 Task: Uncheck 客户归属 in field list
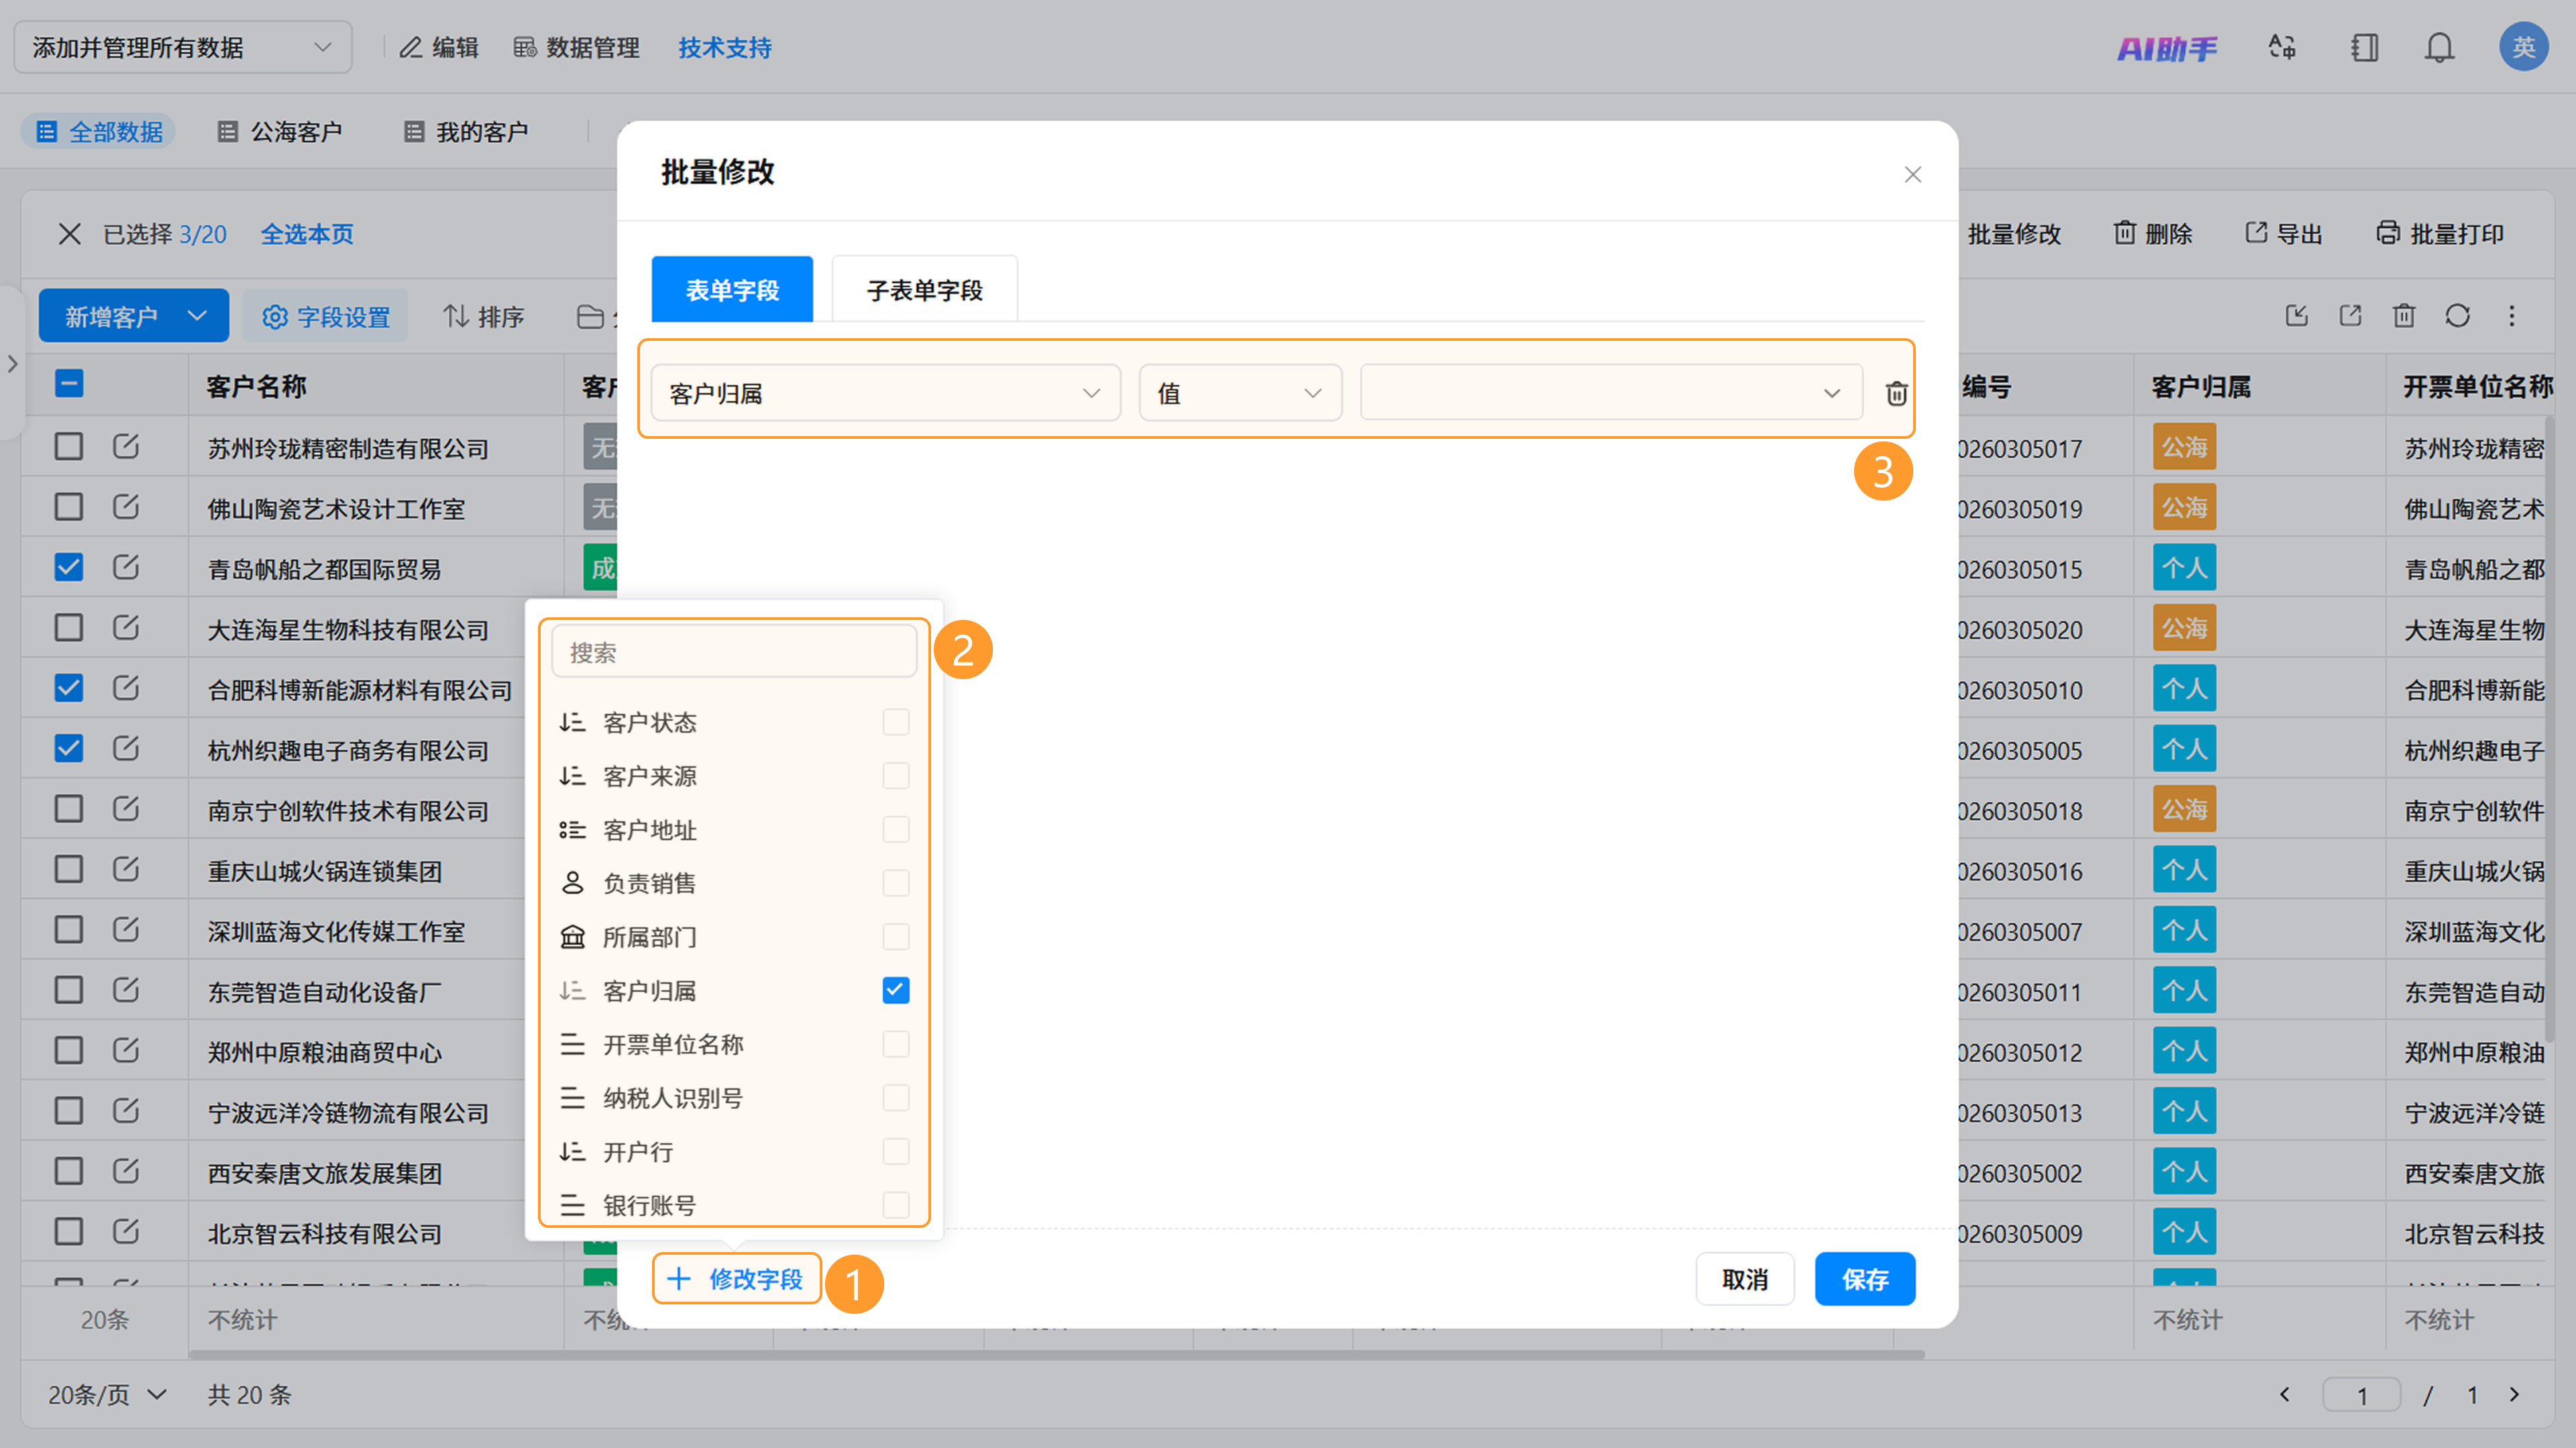point(895,990)
